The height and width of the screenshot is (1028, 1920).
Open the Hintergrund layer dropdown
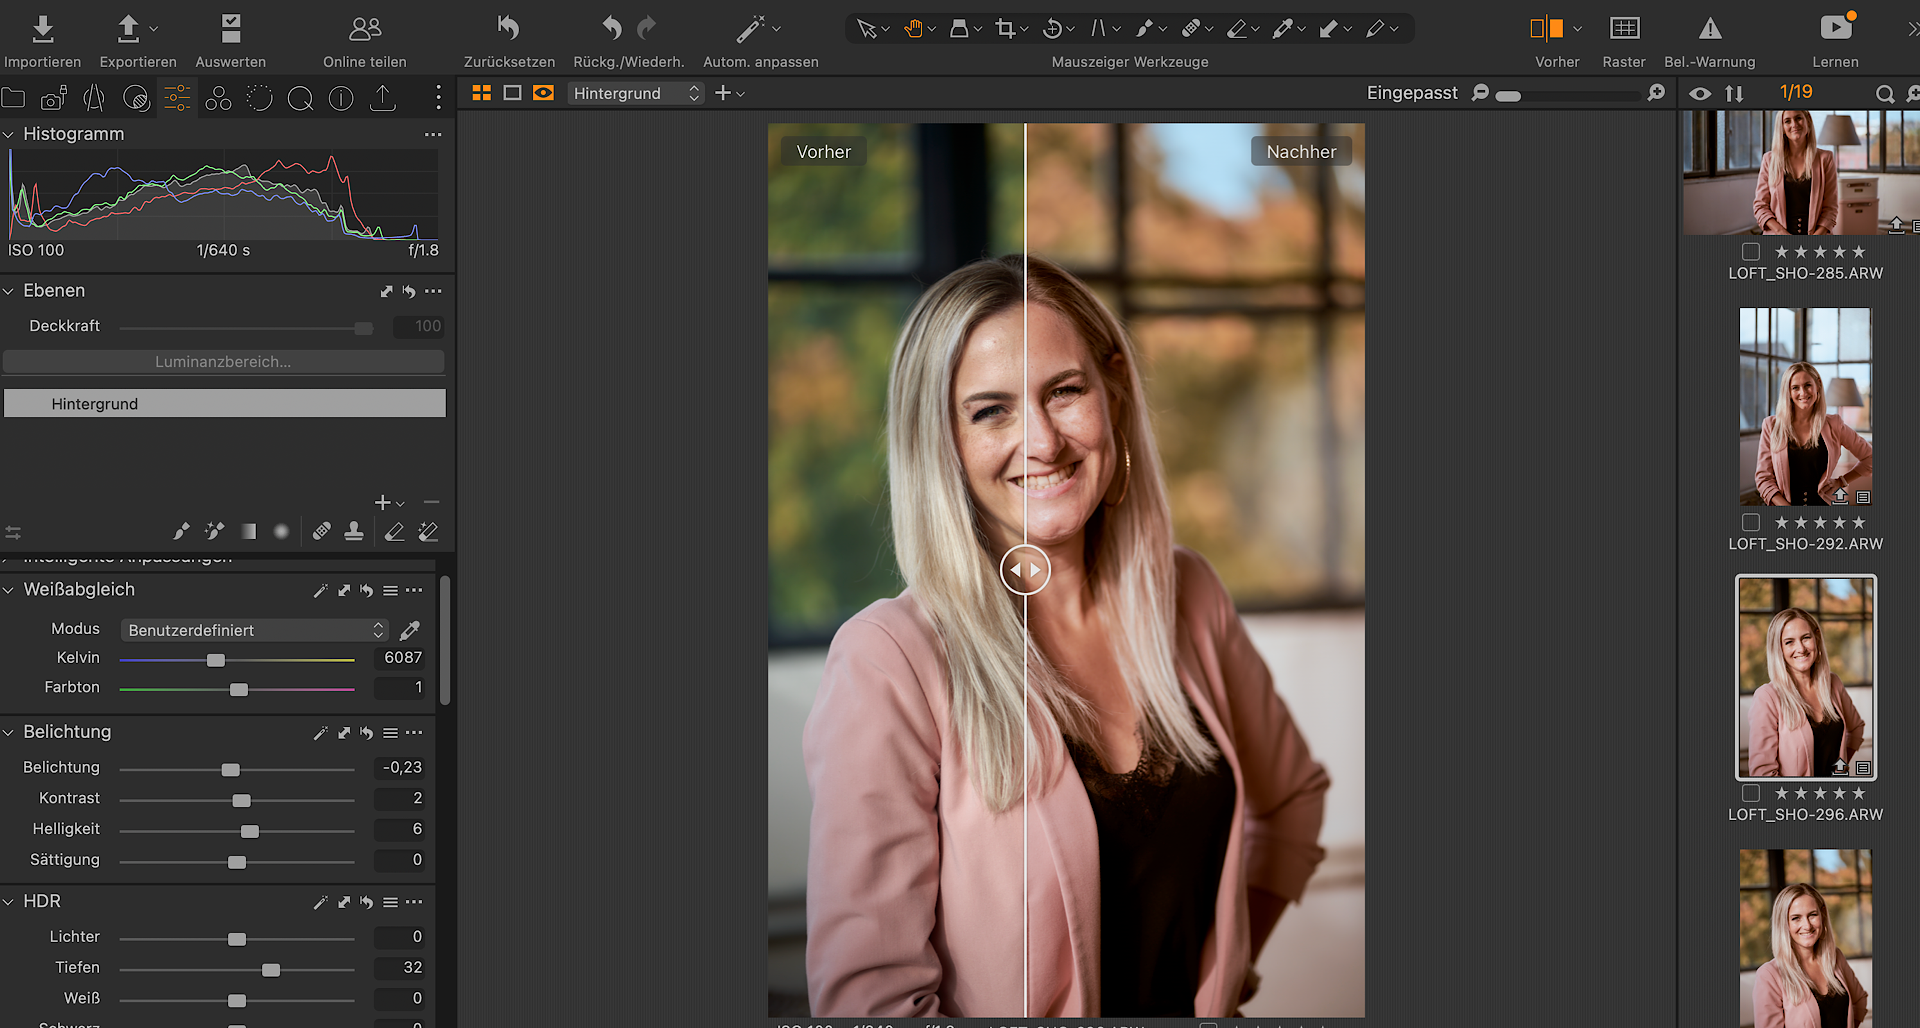636,93
